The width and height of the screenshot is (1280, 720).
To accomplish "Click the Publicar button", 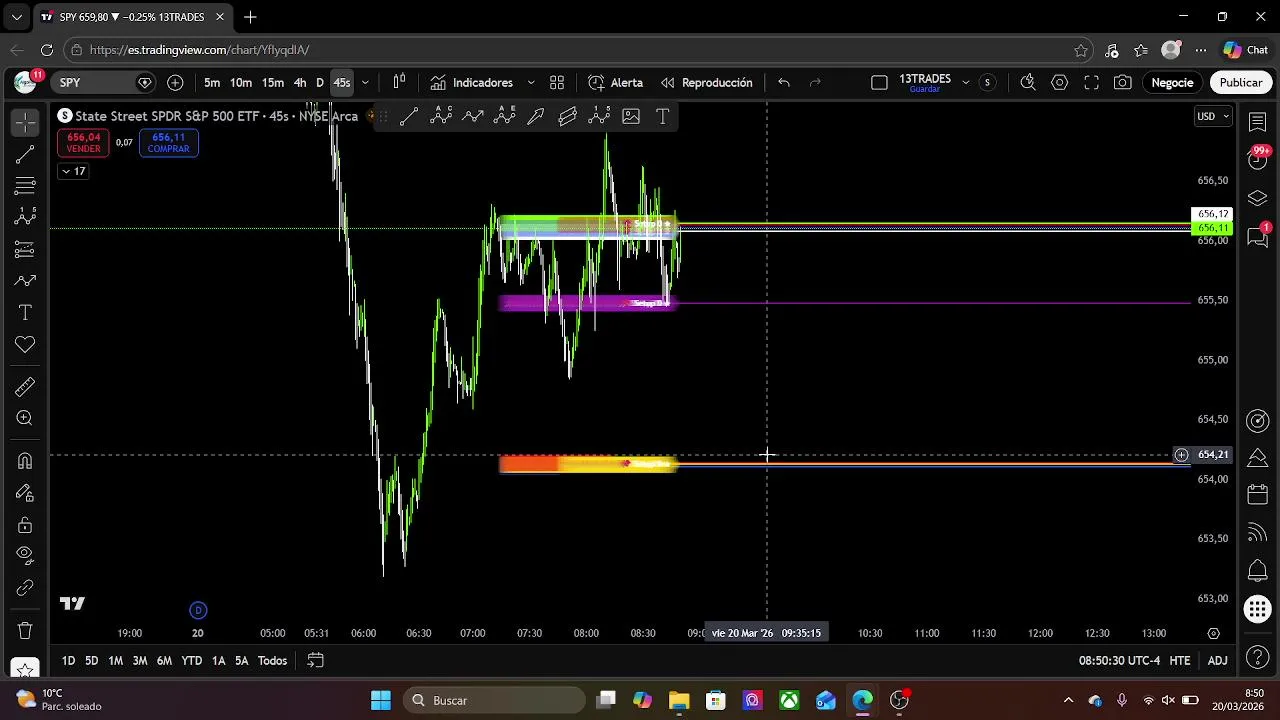I will pyautogui.click(x=1241, y=83).
